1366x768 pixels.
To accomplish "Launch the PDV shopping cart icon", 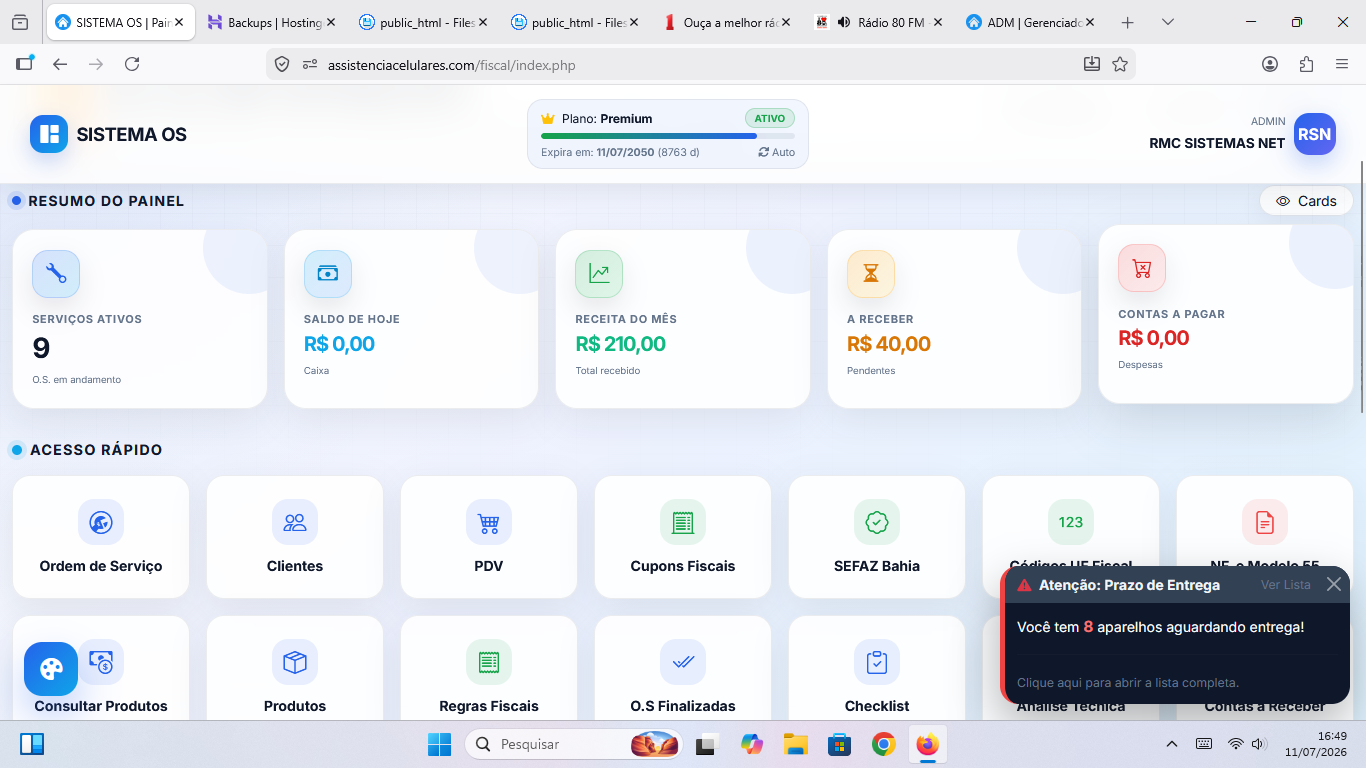I will click(489, 522).
